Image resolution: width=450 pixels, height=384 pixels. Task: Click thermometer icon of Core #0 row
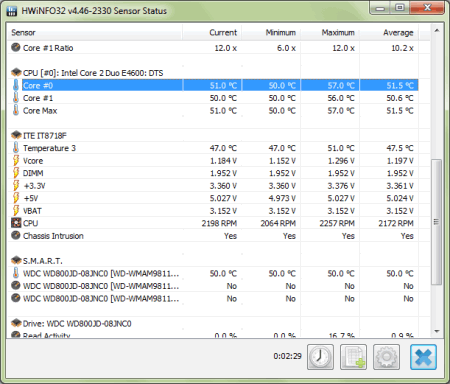[16, 85]
